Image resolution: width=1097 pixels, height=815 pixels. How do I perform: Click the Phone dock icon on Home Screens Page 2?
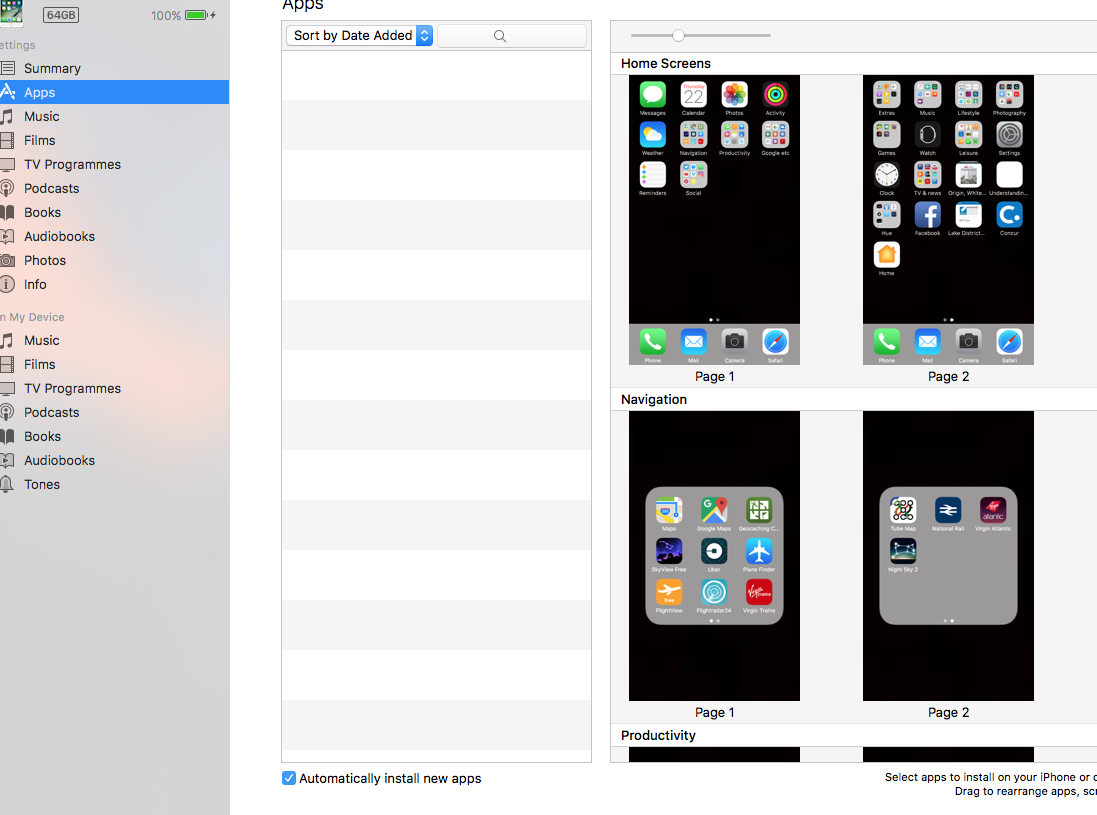886,341
